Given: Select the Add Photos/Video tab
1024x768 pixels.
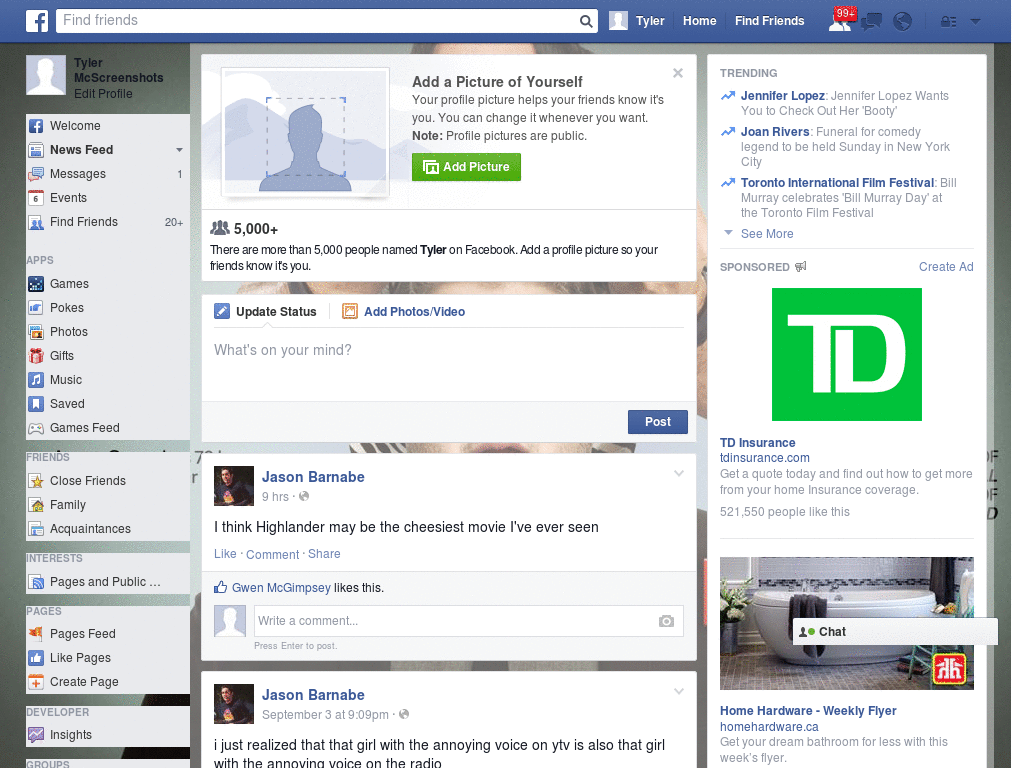Looking at the screenshot, I should pyautogui.click(x=404, y=312).
